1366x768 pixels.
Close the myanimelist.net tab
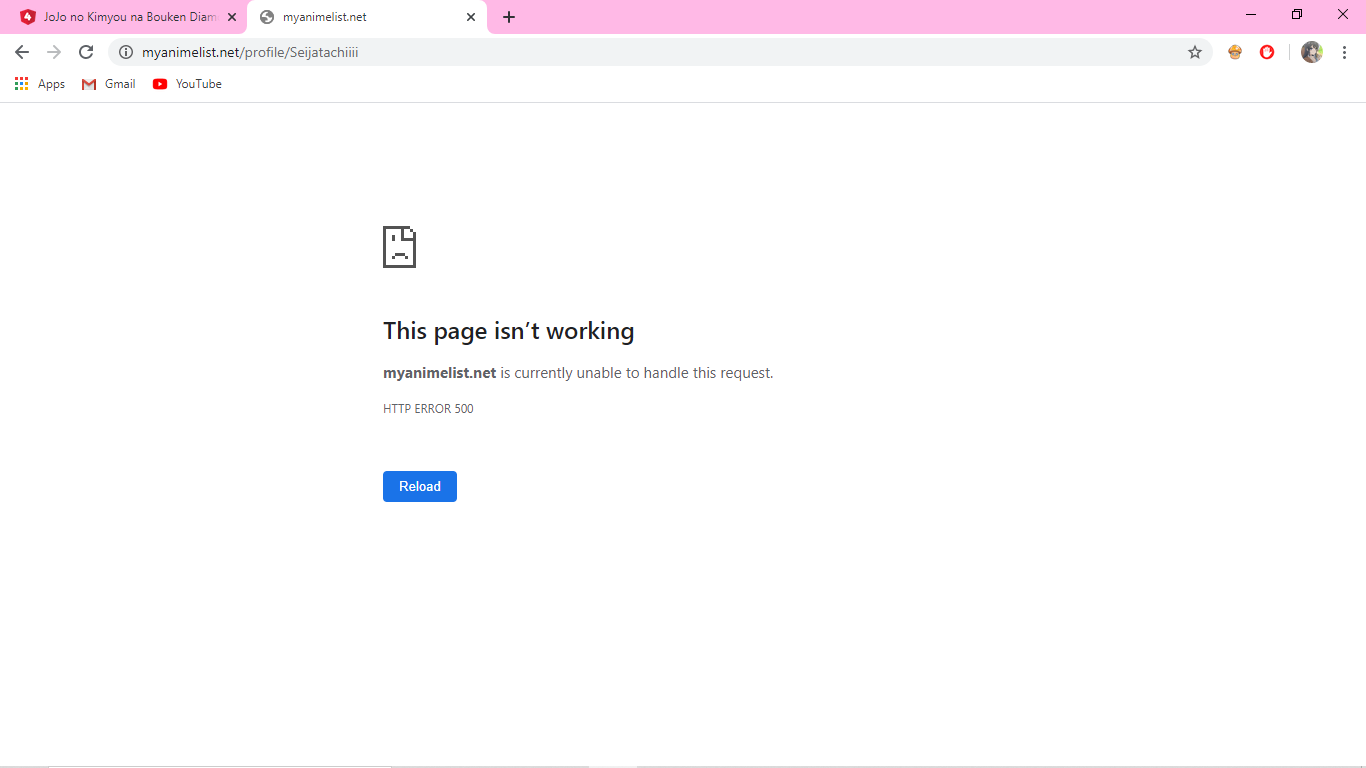click(x=471, y=17)
